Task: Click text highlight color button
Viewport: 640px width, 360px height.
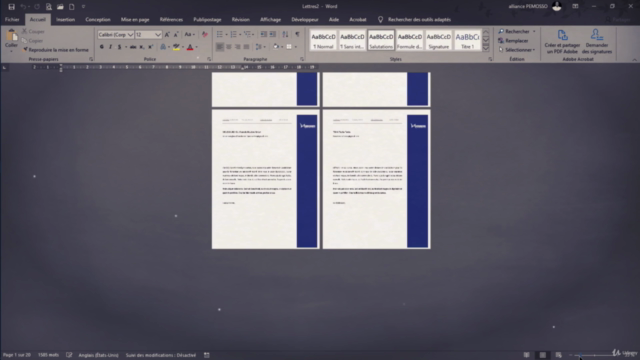Action: tap(176, 47)
